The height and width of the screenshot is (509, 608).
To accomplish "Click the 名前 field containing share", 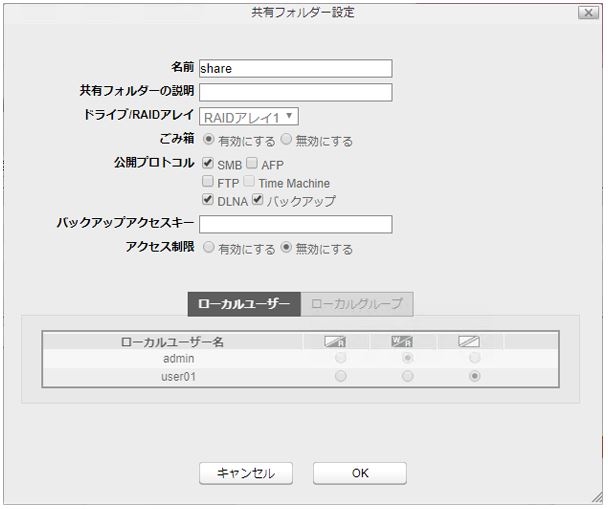I will tap(295, 69).
